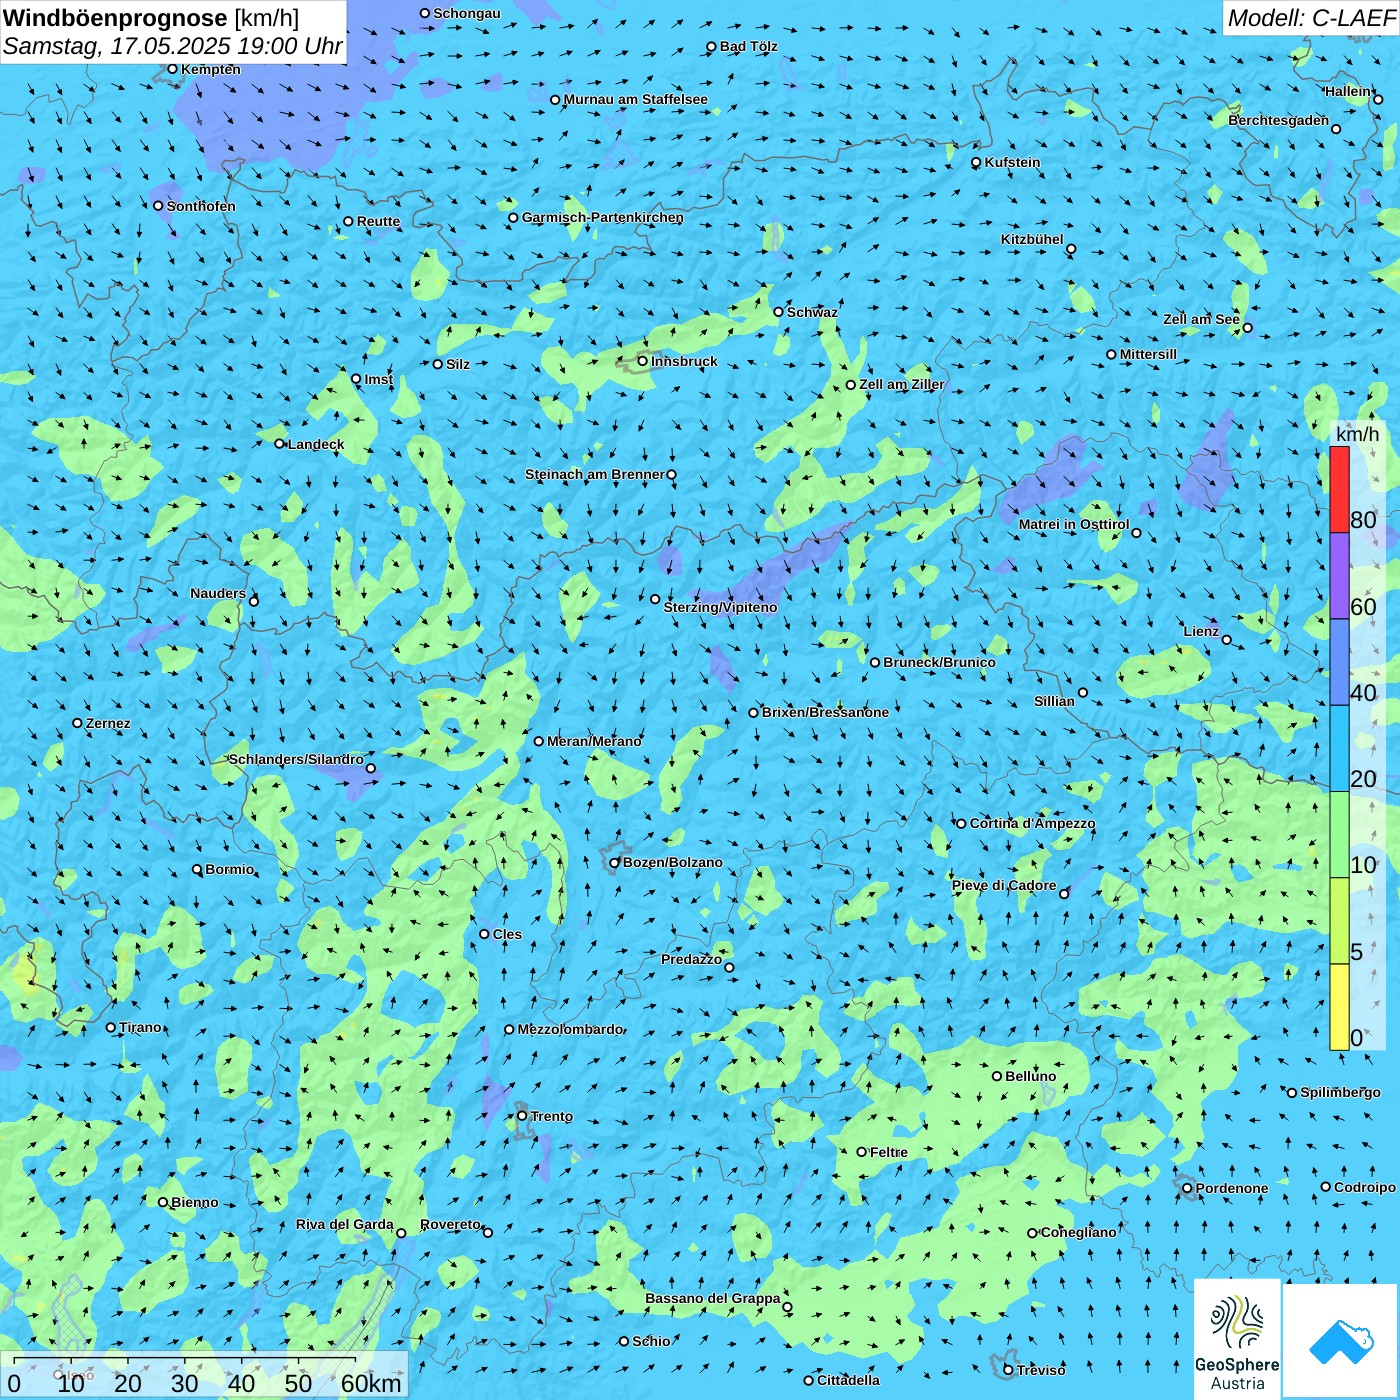
Task: Click the Schwaz label
Action: 812,312
